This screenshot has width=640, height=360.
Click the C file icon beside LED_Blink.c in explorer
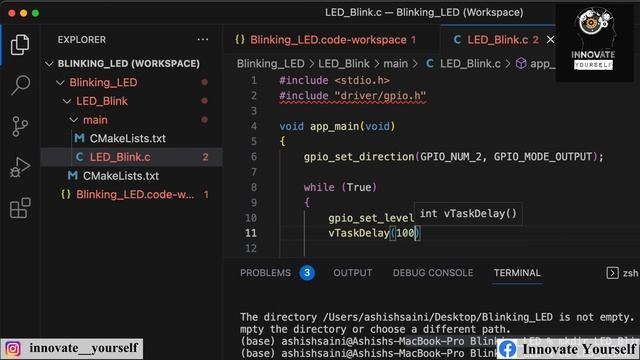pyautogui.click(x=80, y=157)
